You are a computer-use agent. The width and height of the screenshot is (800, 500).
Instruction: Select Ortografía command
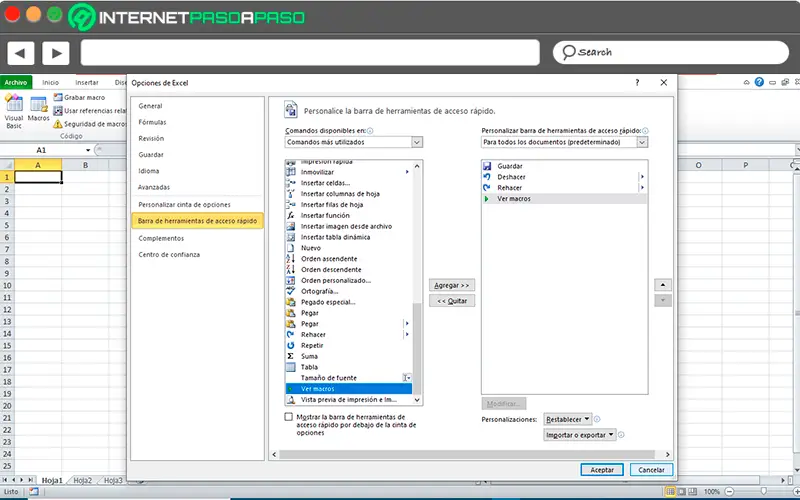[x=348, y=291]
